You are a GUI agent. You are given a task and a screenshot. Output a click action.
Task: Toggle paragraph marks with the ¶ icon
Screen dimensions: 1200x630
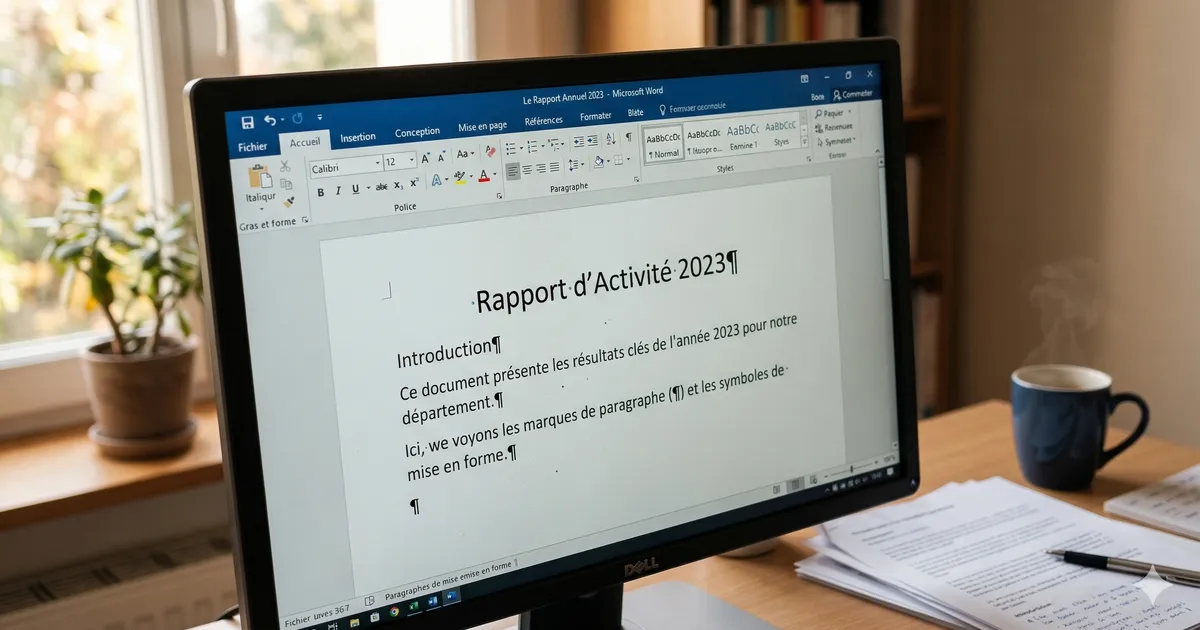click(627, 136)
